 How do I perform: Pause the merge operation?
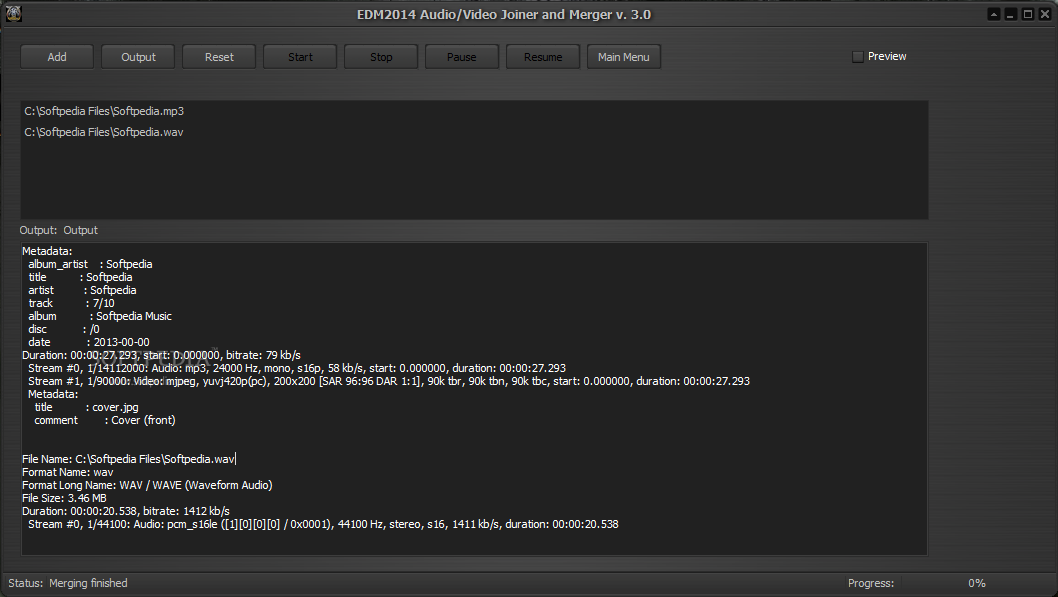462,57
